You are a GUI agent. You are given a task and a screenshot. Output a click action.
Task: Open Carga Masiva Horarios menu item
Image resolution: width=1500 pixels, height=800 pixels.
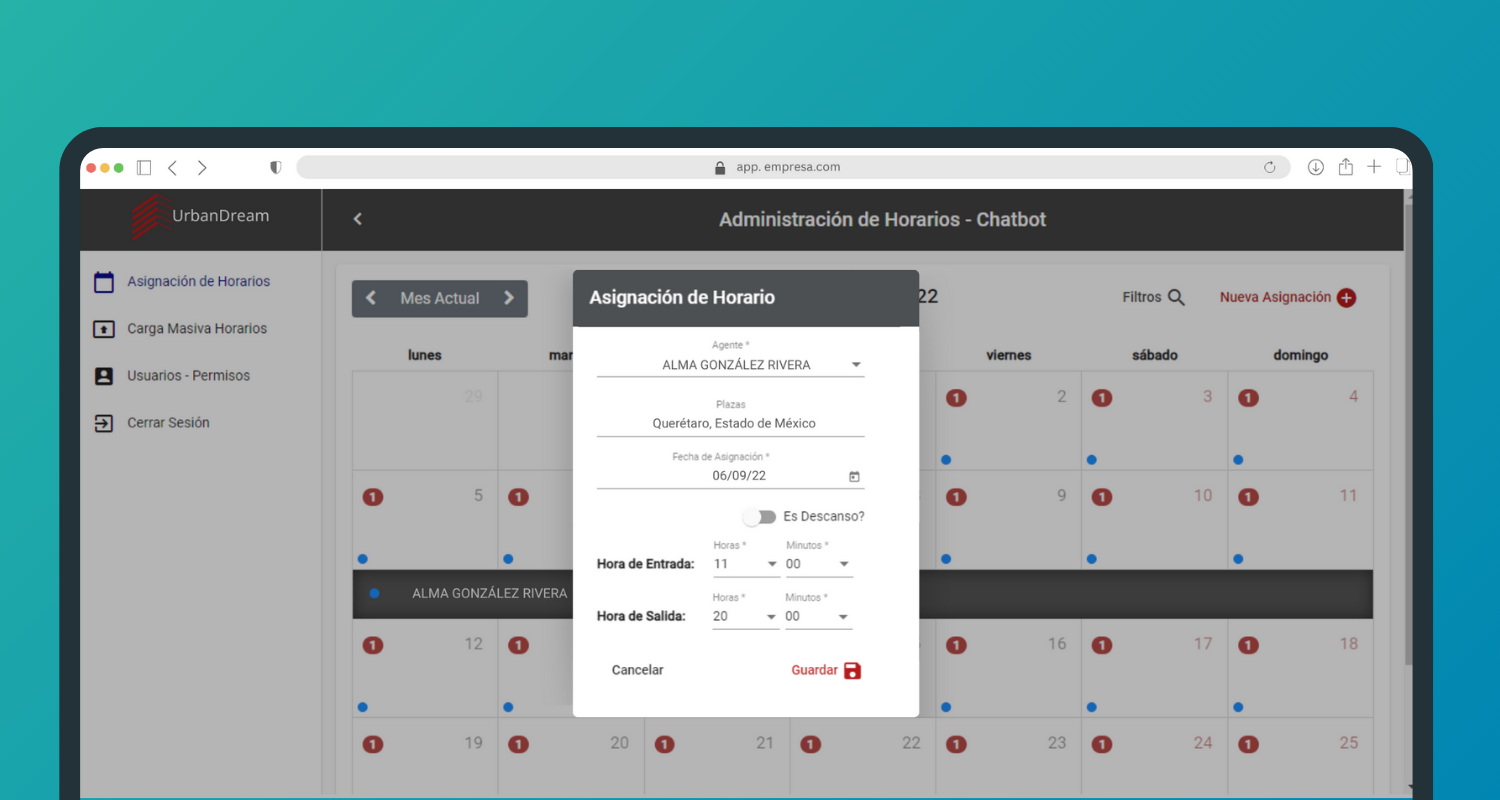click(x=196, y=329)
